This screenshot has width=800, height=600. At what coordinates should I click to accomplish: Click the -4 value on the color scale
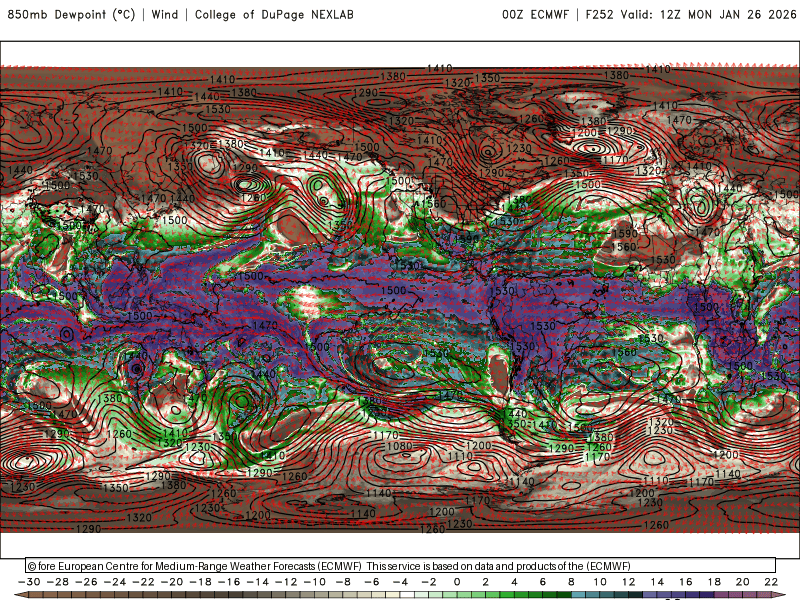tap(401, 582)
